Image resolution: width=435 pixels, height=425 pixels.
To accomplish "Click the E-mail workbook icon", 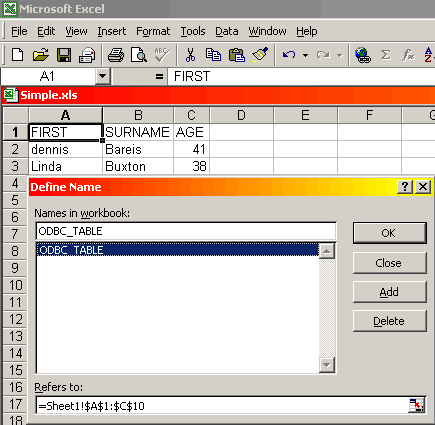I will (87, 55).
